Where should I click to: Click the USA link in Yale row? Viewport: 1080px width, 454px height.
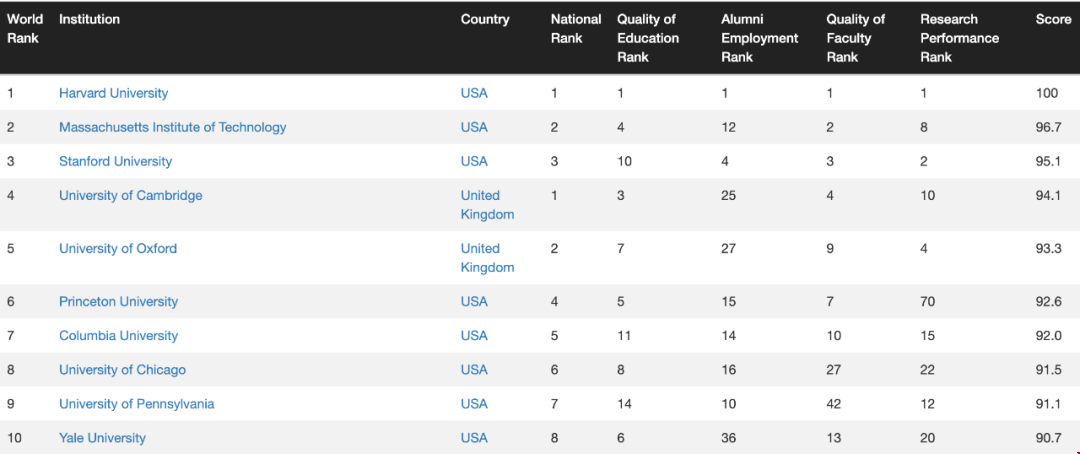[474, 438]
